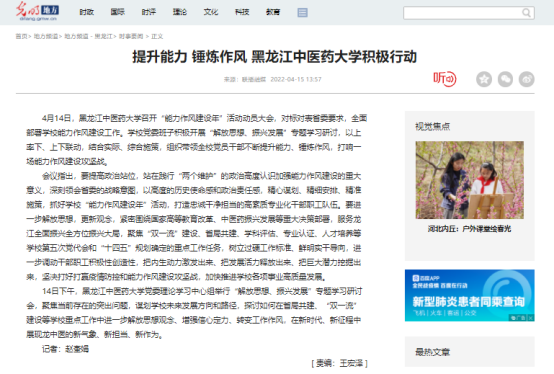Image resolution: width=554 pixels, height=374 pixels.
Task: Visit the 教育 section
Action: pos(273,12)
